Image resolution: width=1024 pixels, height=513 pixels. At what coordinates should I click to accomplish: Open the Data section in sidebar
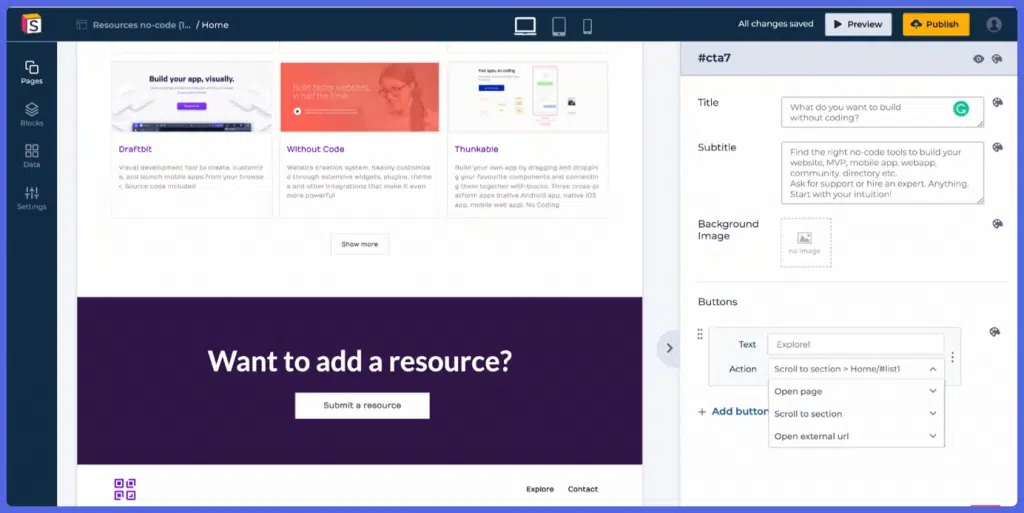[31, 156]
